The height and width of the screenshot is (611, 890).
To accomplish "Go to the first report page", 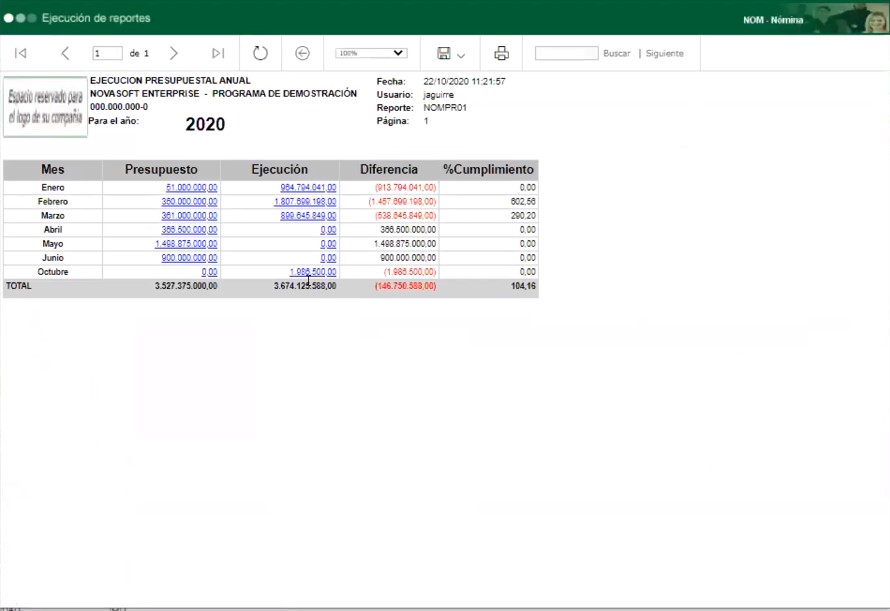I will coord(20,53).
